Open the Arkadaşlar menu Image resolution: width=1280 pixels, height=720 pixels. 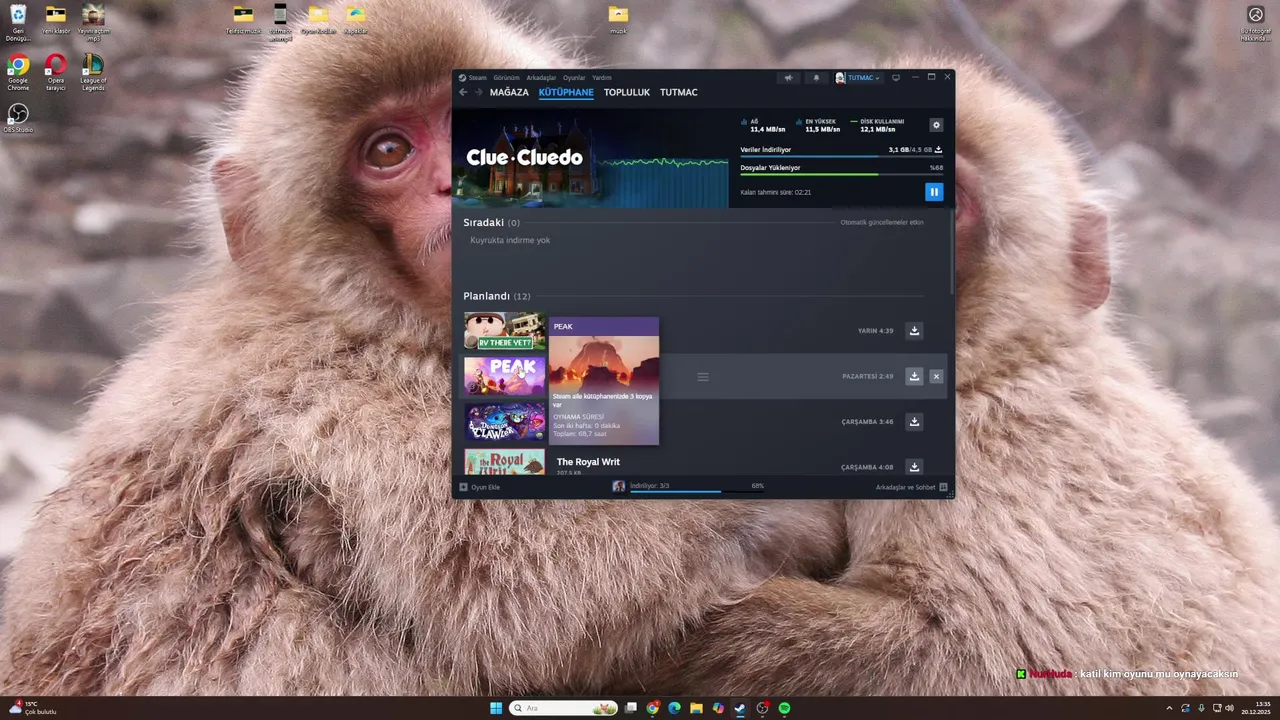(x=541, y=77)
